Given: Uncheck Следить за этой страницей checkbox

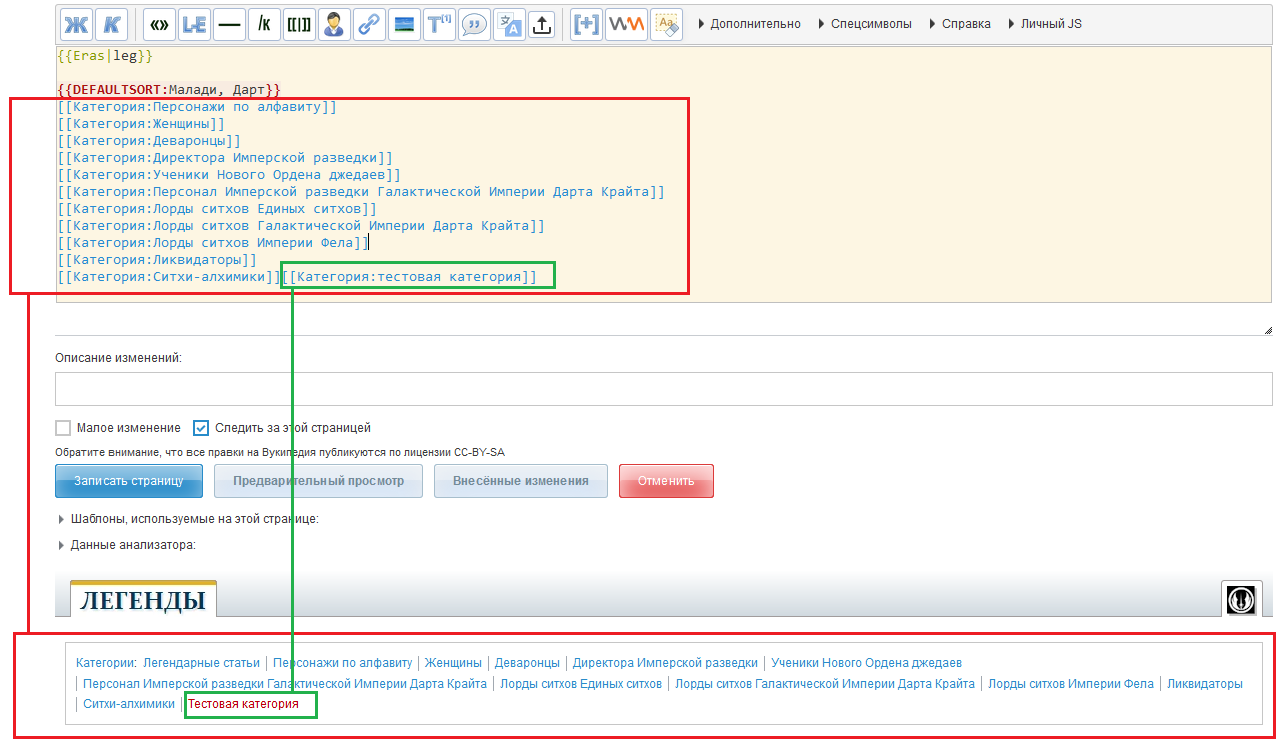Looking at the screenshot, I should pyautogui.click(x=201, y=428).
